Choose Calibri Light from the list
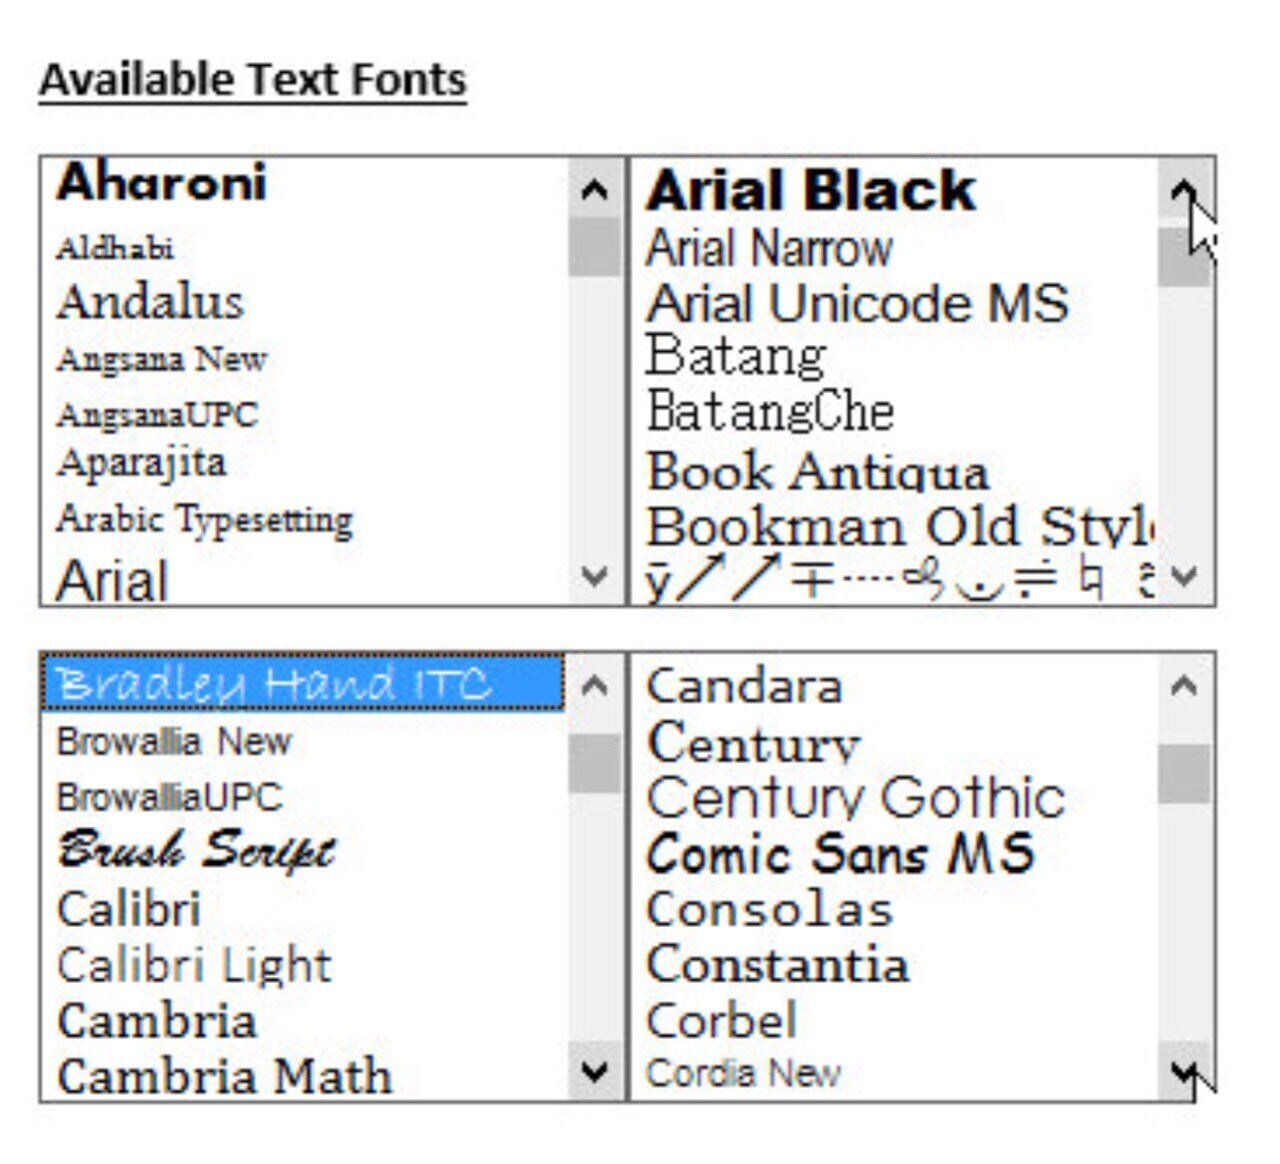Screen dimensions: 1280x1164 (x=194, y=965)
